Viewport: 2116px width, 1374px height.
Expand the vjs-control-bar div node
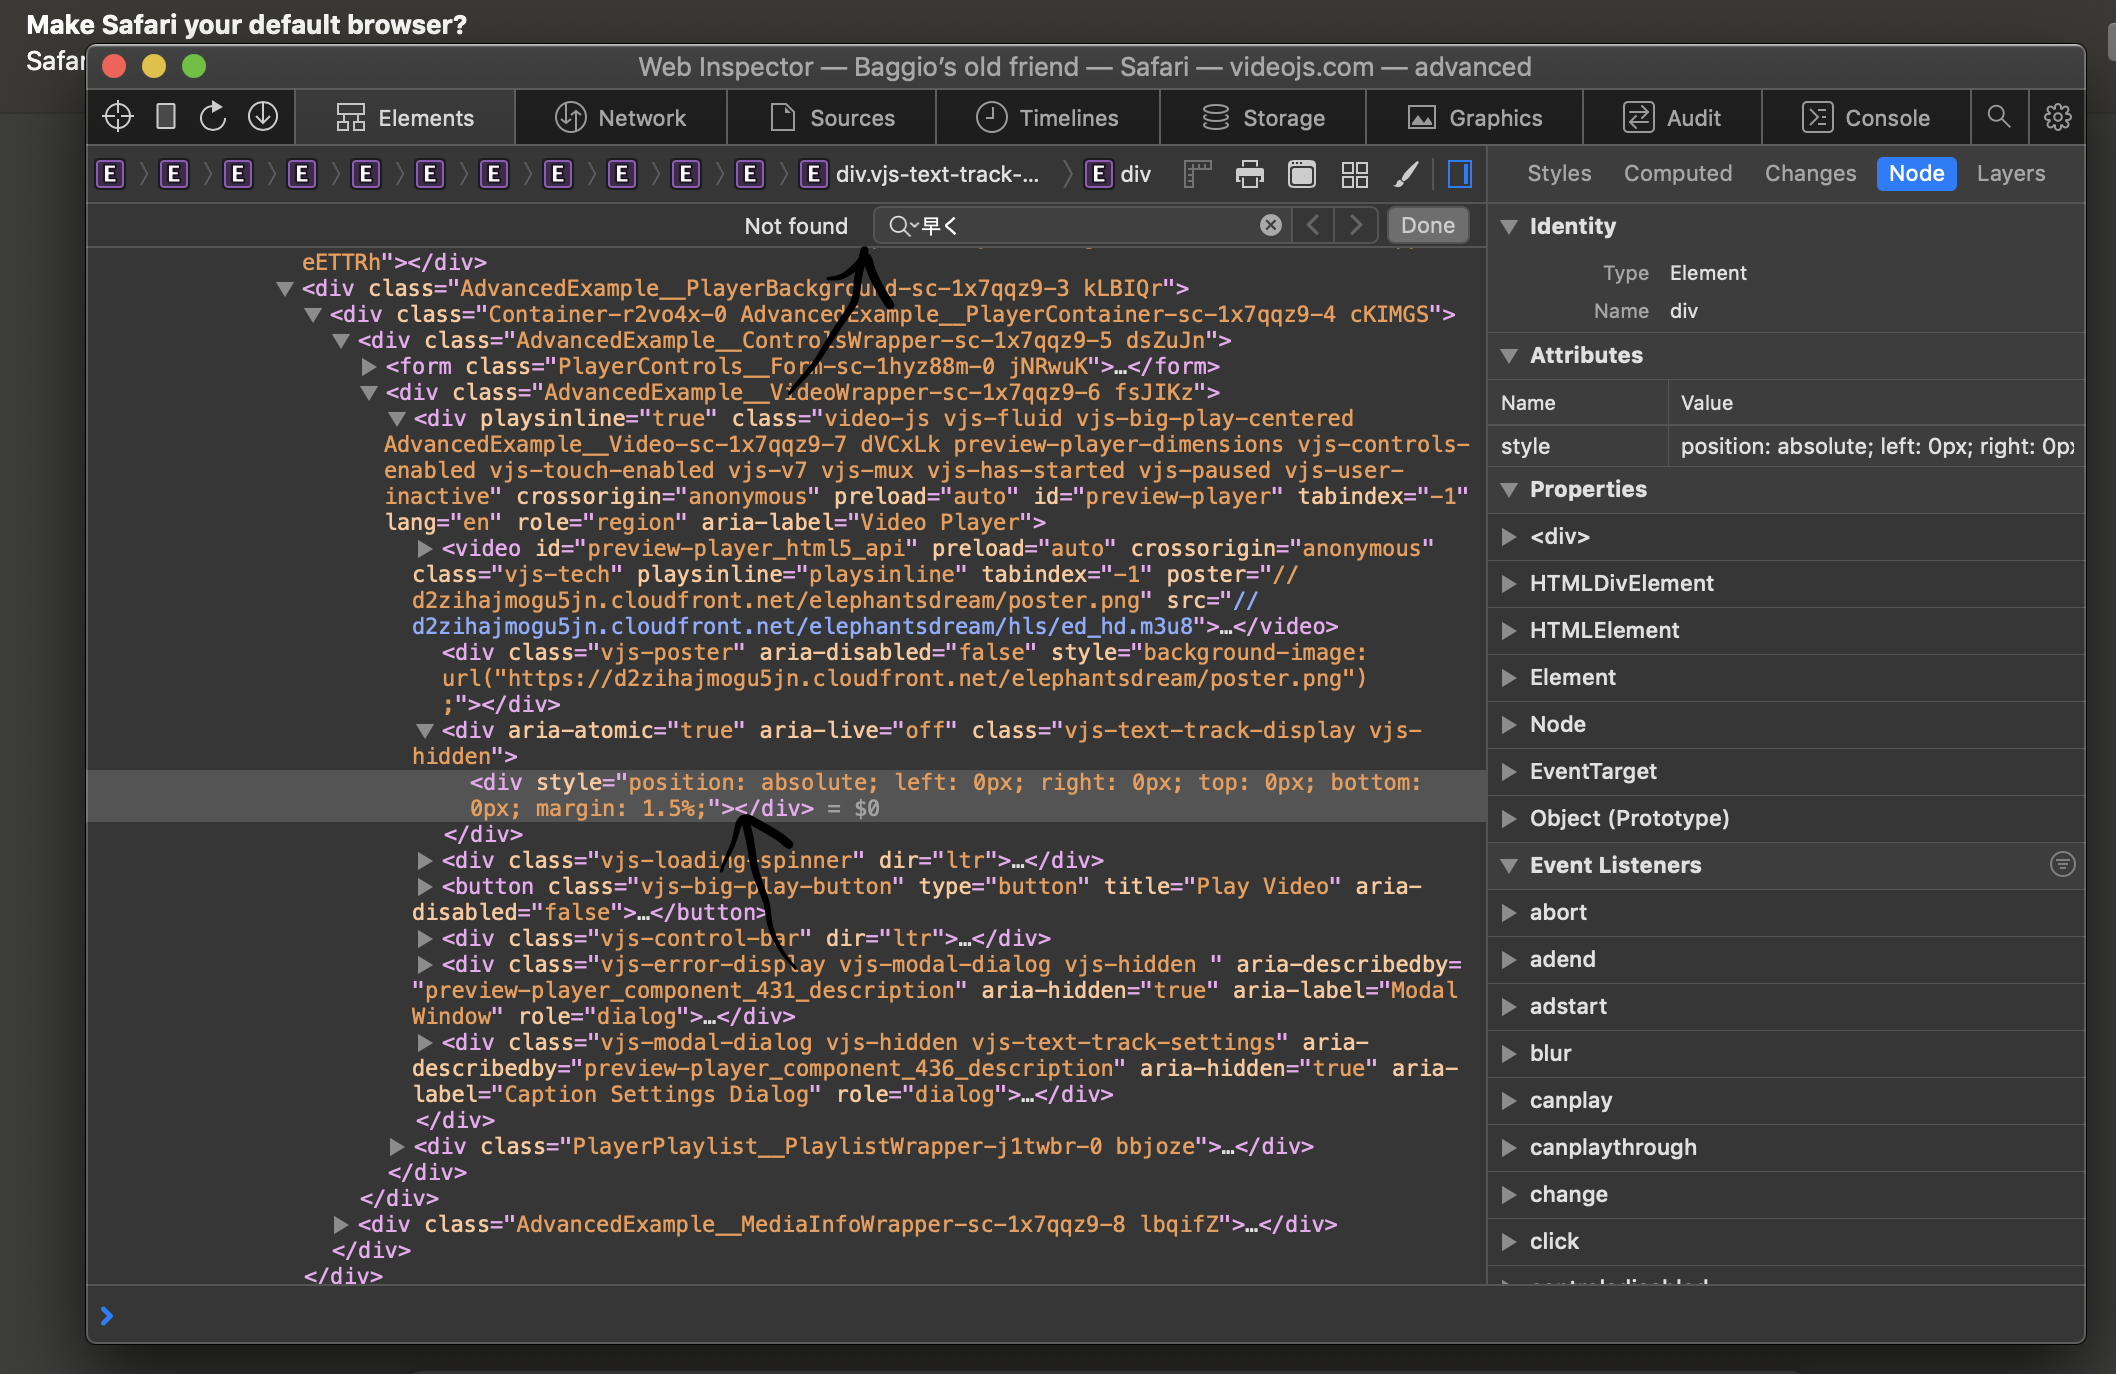point(424,938)
